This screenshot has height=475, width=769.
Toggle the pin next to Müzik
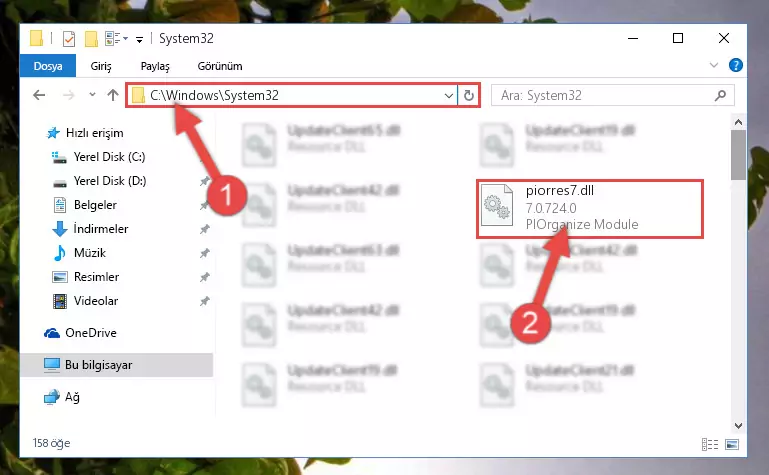tap(205, 253)
